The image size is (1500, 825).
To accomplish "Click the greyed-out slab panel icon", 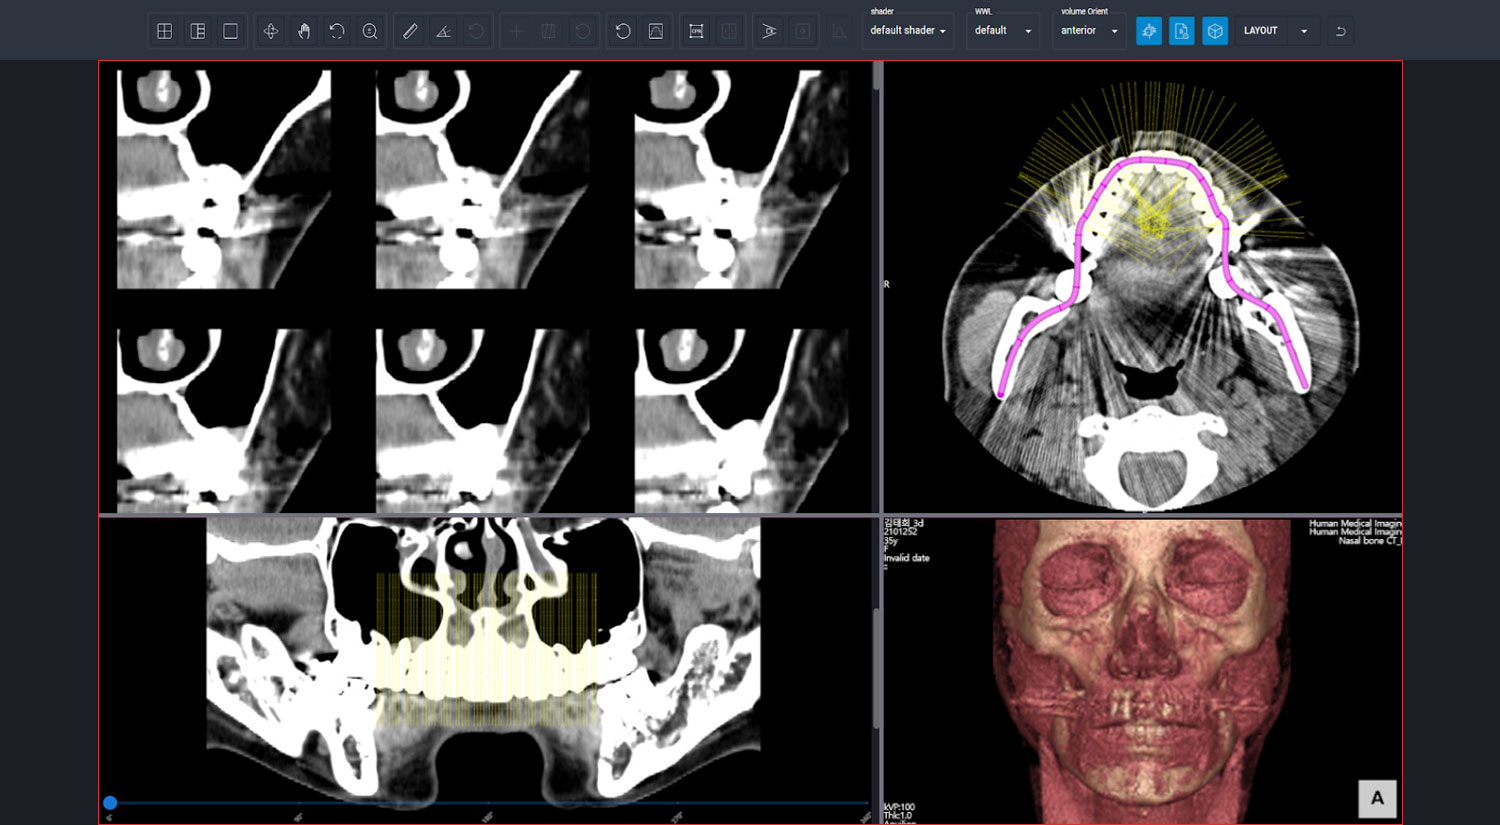I will point(549,31).
